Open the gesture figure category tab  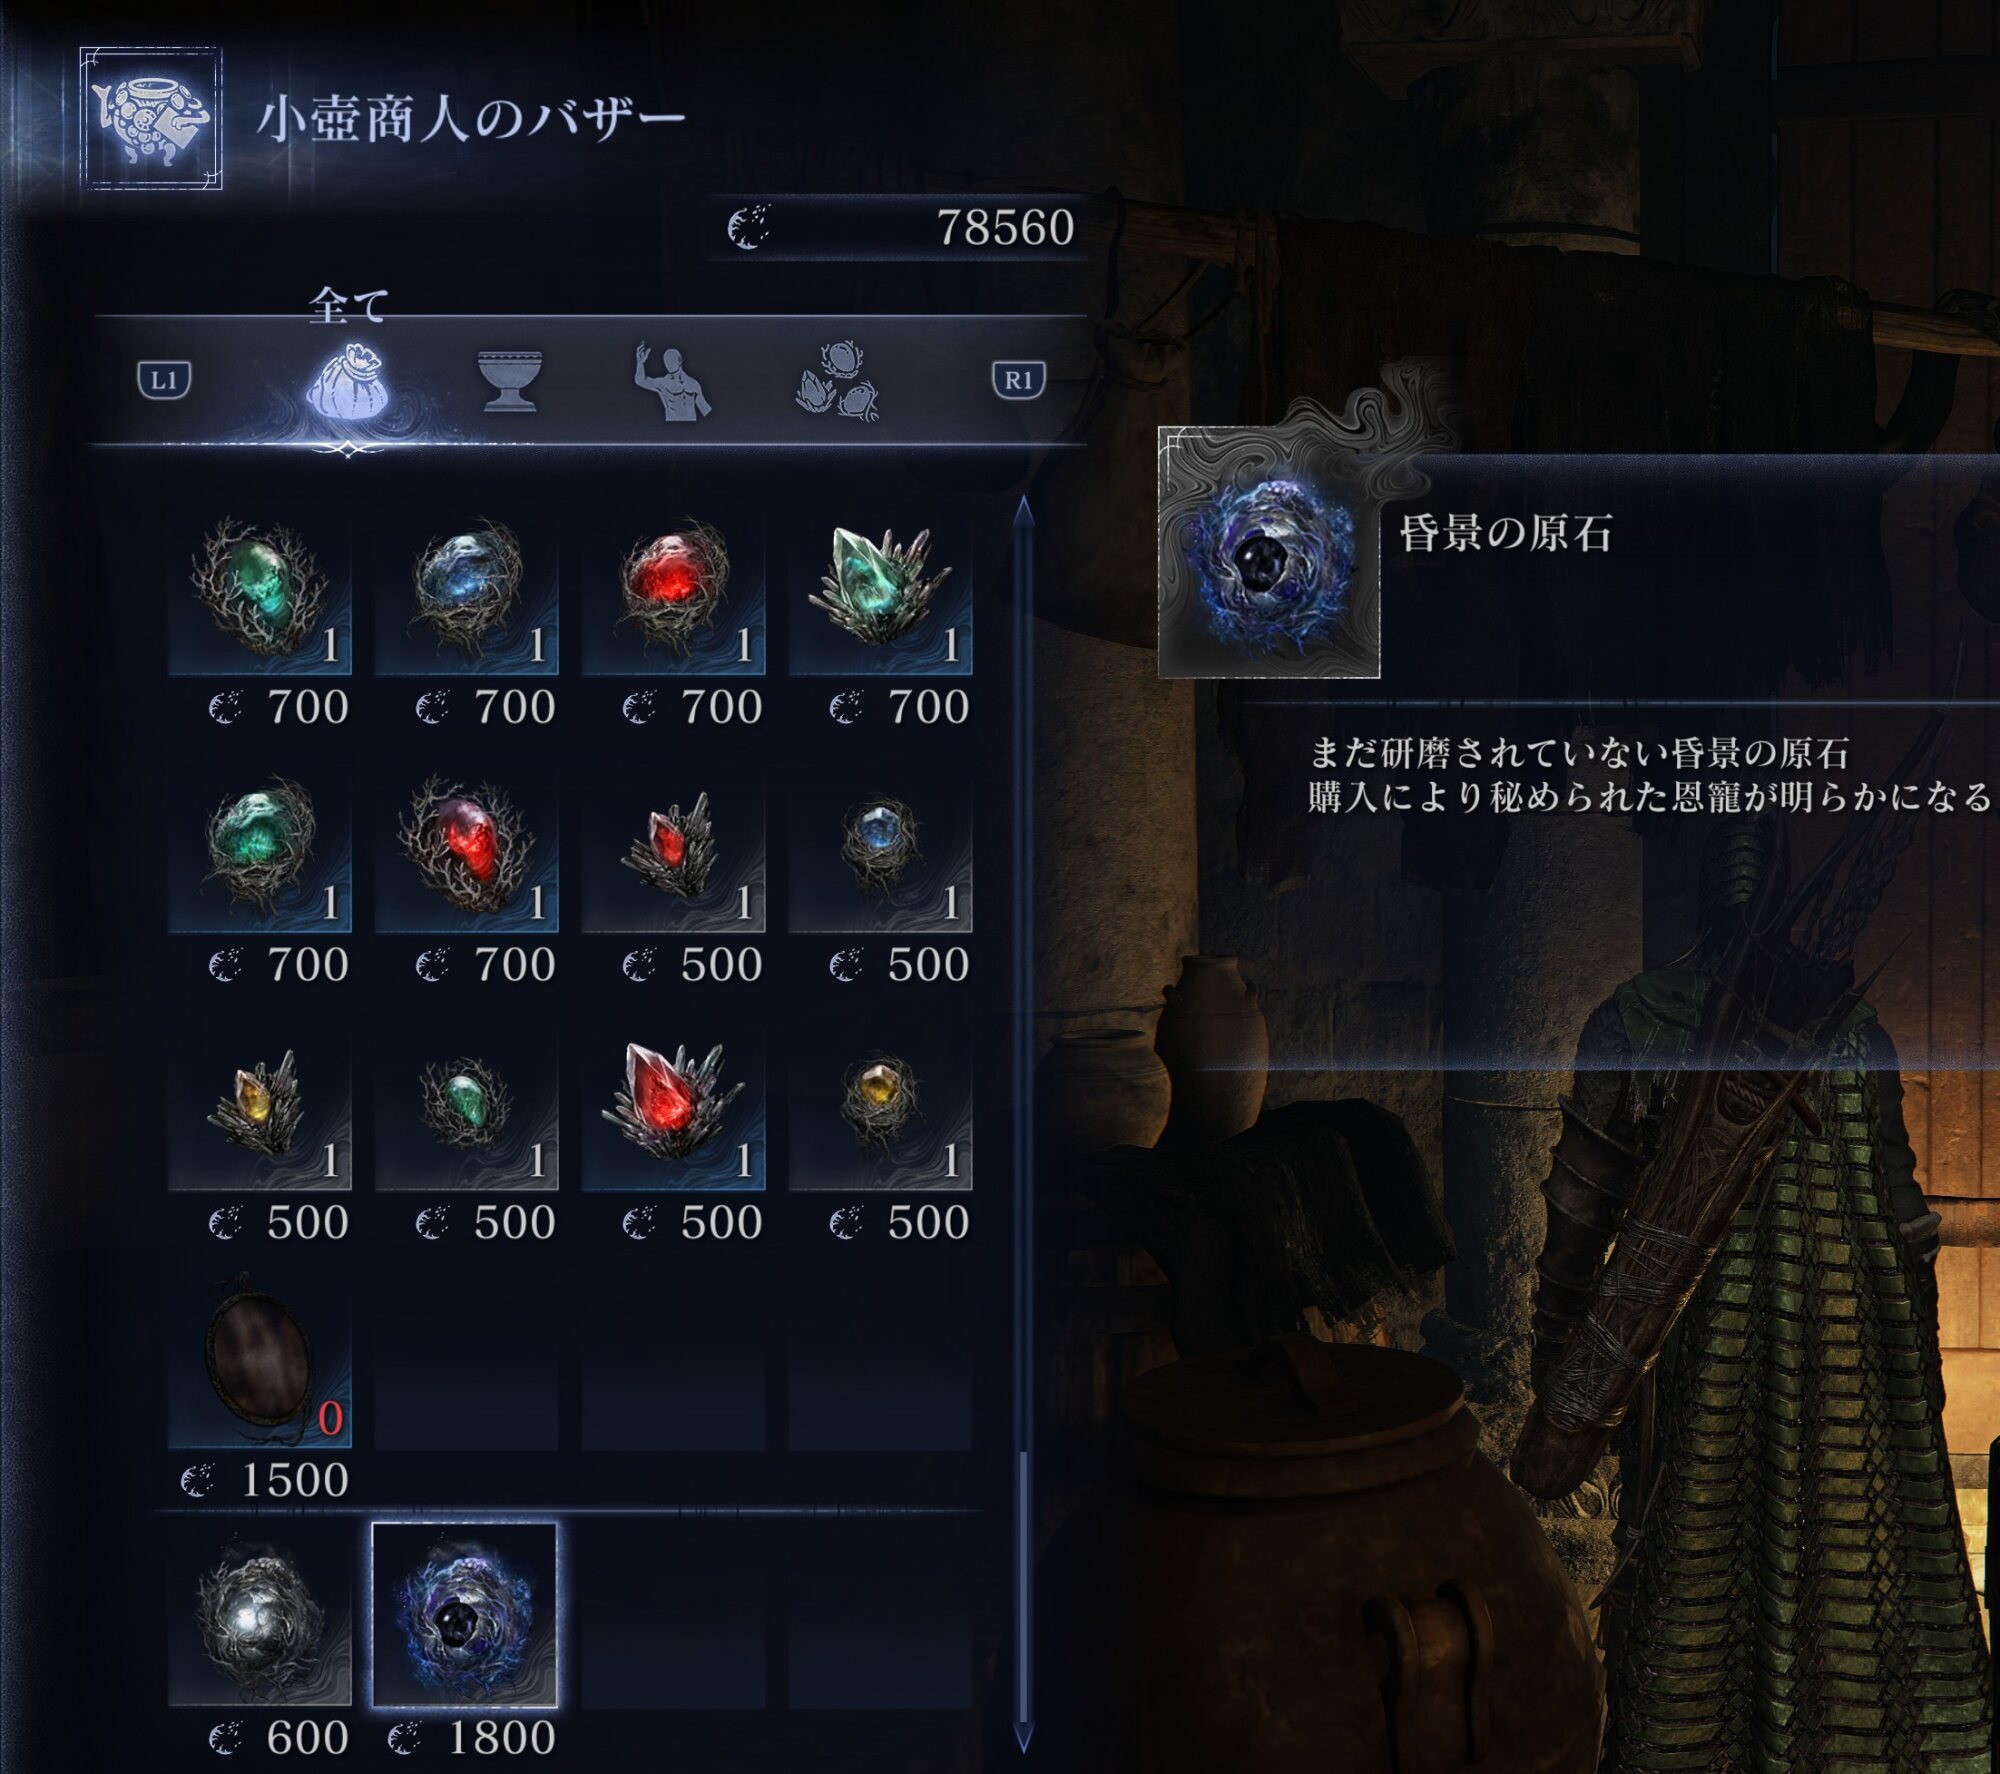[x=672, y=381]
